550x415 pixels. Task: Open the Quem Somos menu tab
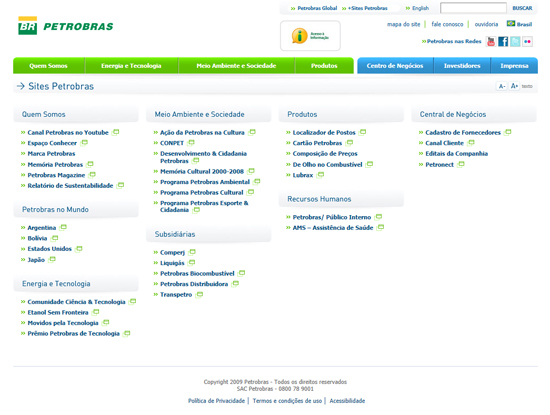click(48, 66)
